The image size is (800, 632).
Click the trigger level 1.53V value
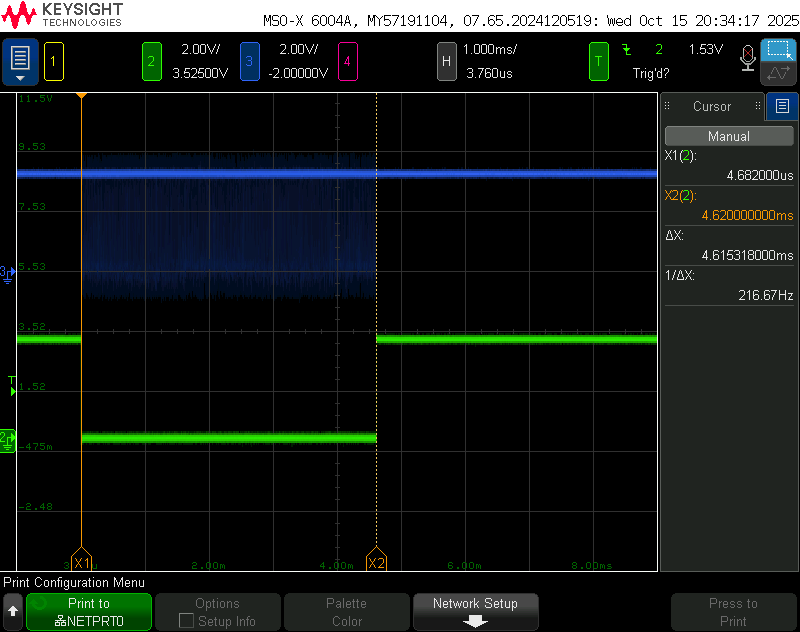click(x=706, y=49)
